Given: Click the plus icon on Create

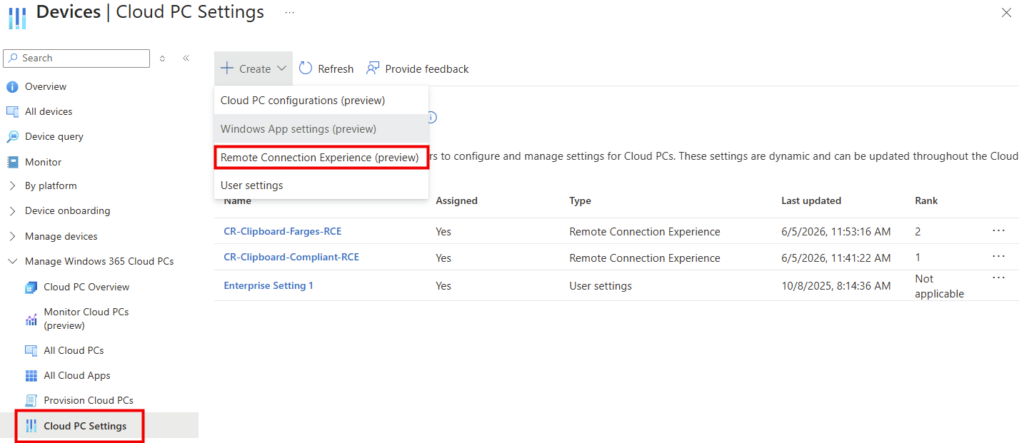Looking at the screenshot, I should pyautogui.click(x=227, y=69).
